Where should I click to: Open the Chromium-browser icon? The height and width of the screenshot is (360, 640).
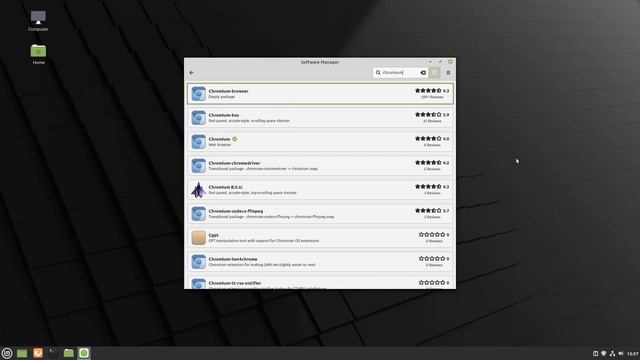pyautogui.click(x=199, y=94)
